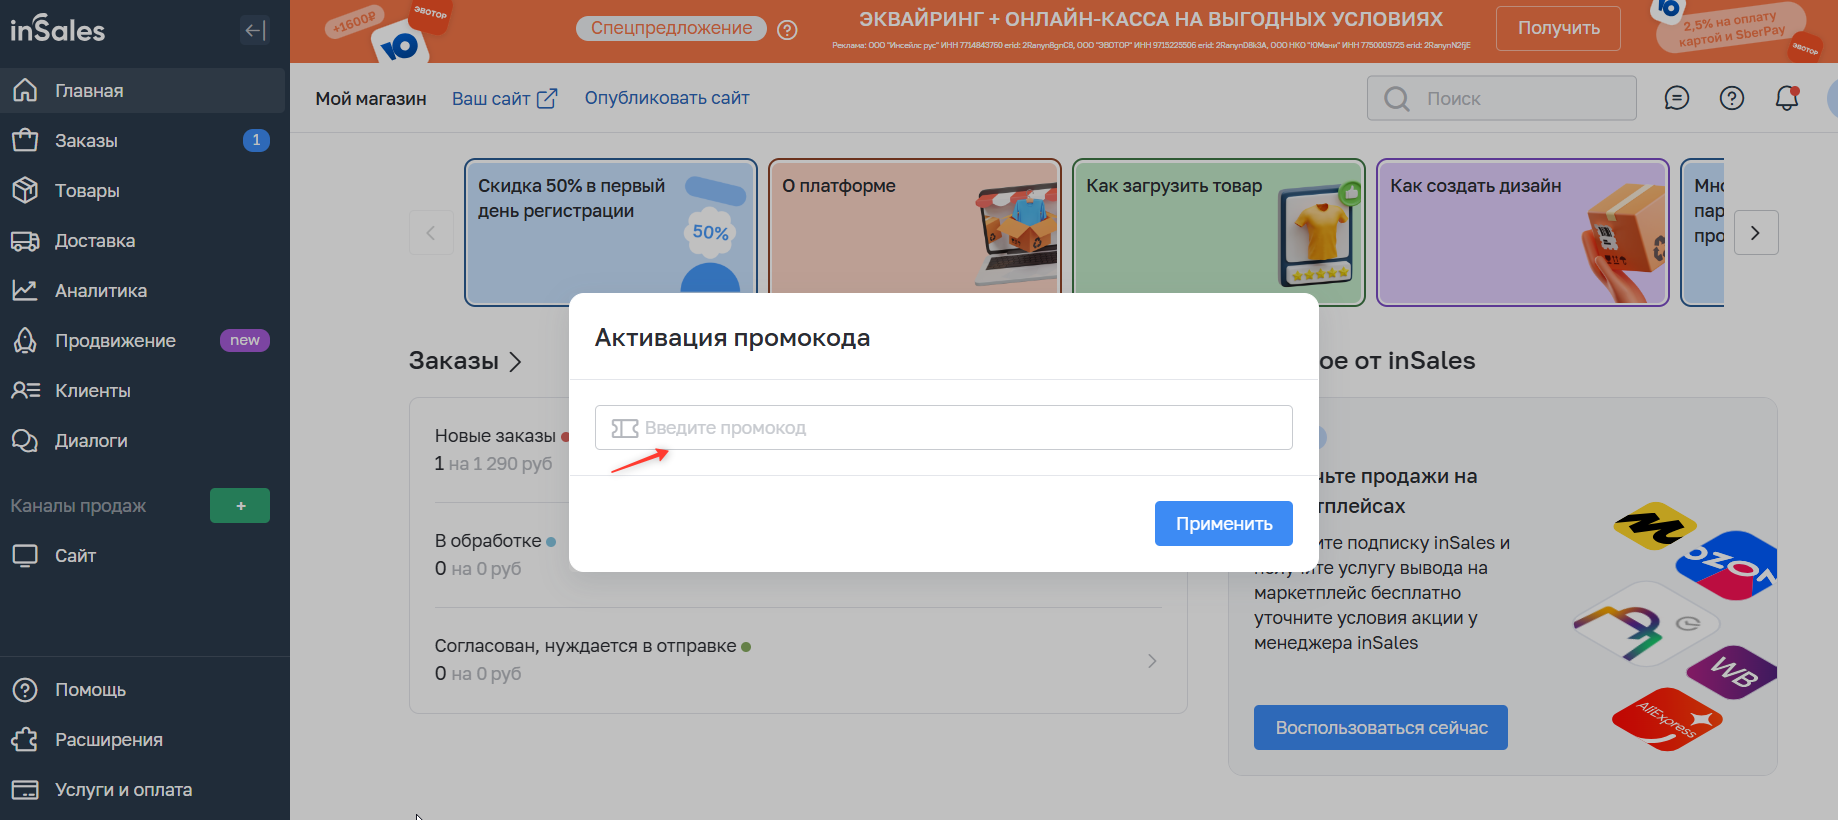The image size is (1838, 820).
Task: Click the Применить button
Action: (1224, 524)
